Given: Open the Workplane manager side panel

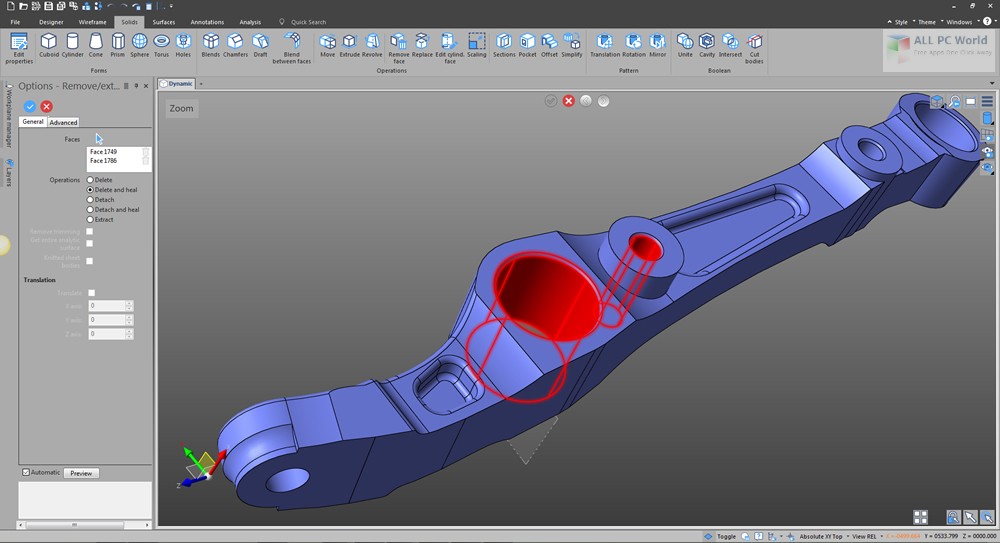Looking at the screenshot, I should (9, 116).
